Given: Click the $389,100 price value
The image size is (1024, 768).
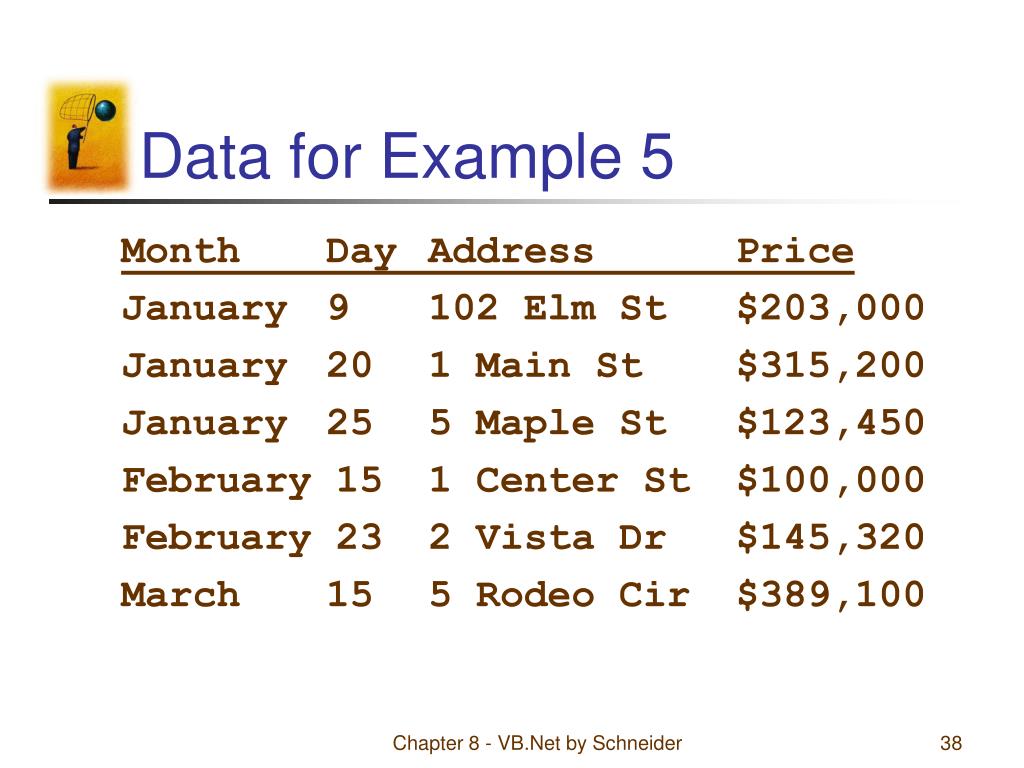Looking at the screenshot, I should pos(831,595).
